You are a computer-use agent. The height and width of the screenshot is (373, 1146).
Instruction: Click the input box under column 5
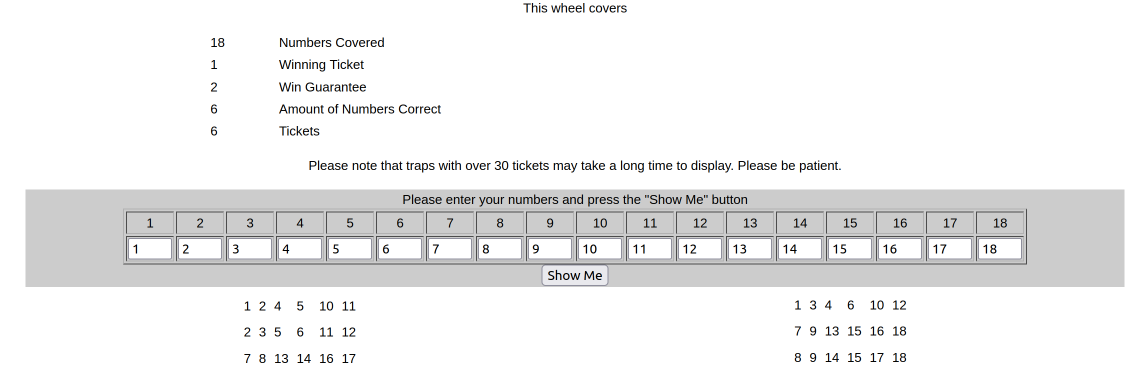[350, 249]
